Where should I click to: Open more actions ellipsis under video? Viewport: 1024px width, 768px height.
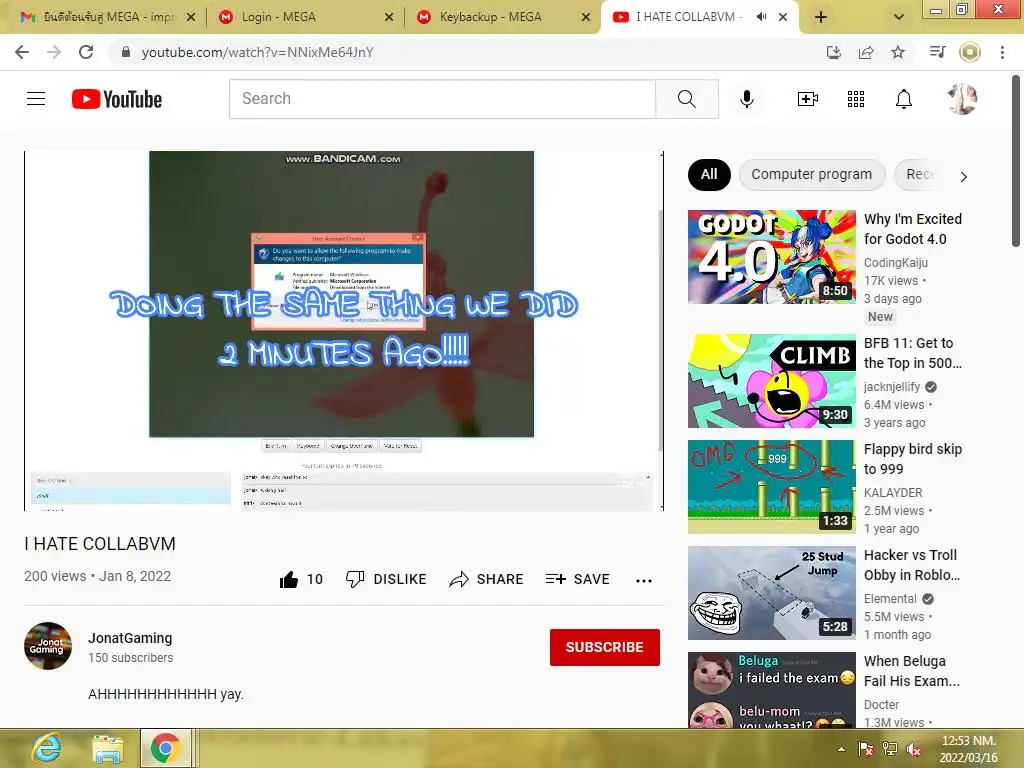(x=644, y=580)
